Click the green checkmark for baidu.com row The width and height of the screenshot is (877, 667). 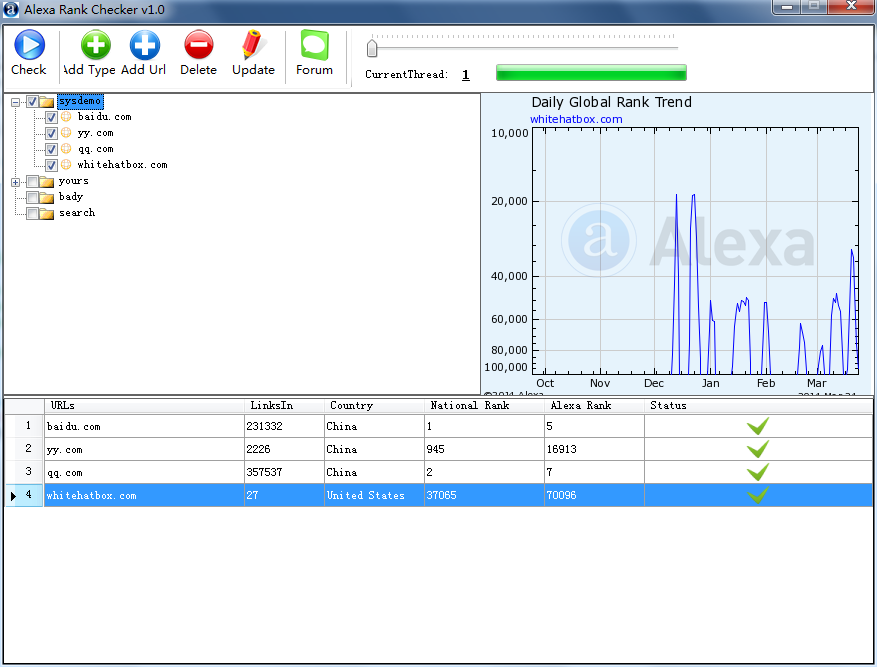(758, 426)
